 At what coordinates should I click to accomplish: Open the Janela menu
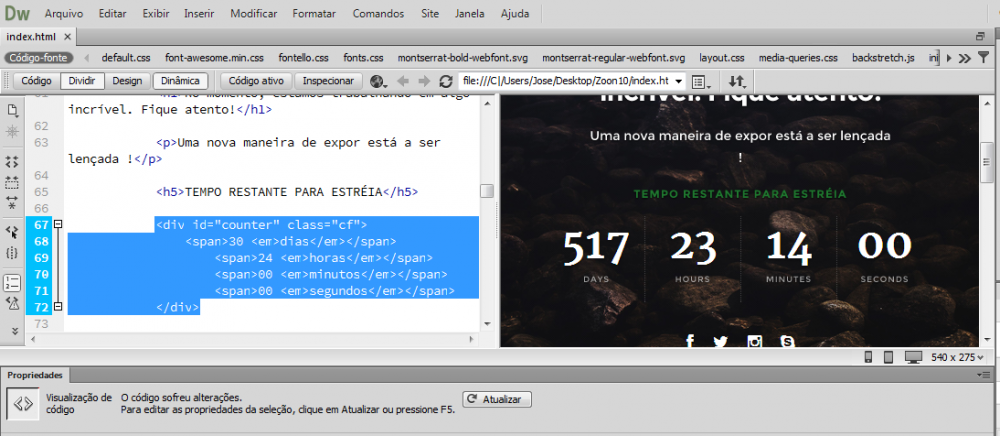click(x=469, y=13)
